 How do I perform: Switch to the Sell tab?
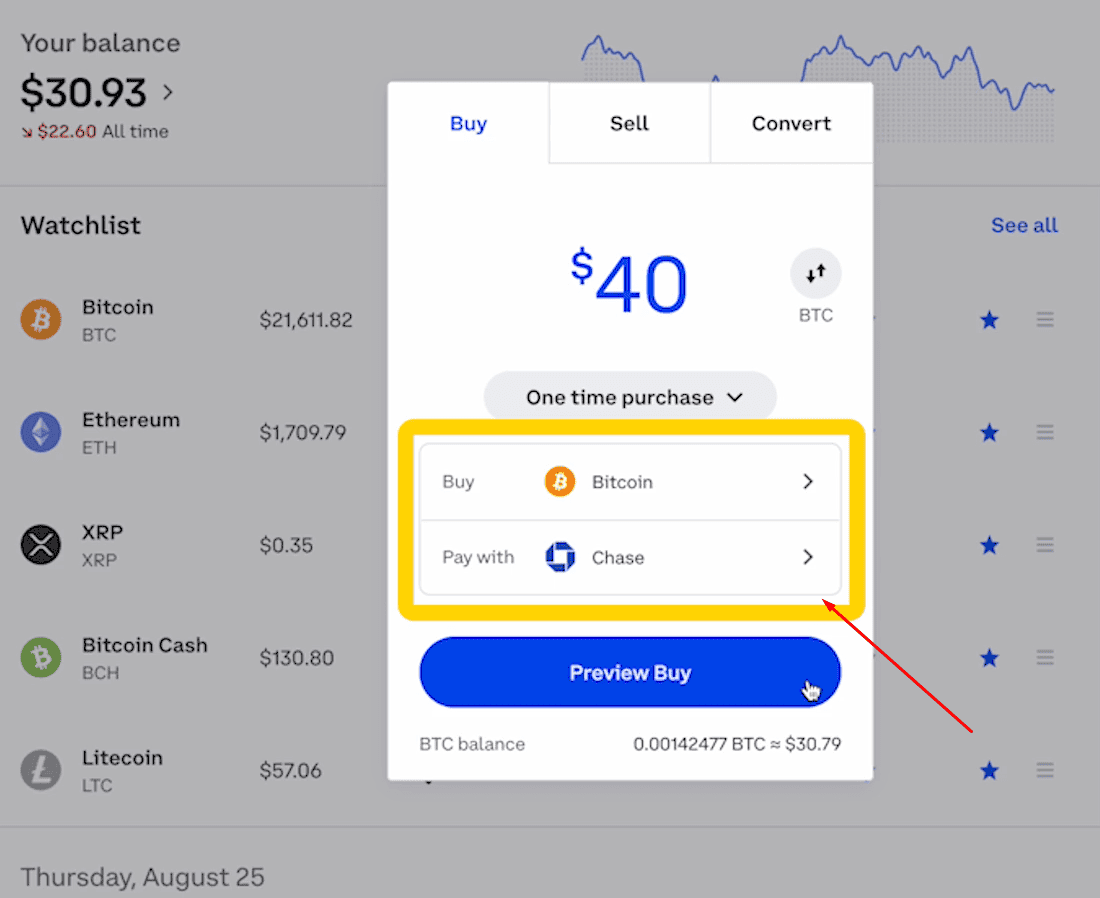(x=629, y=123)
